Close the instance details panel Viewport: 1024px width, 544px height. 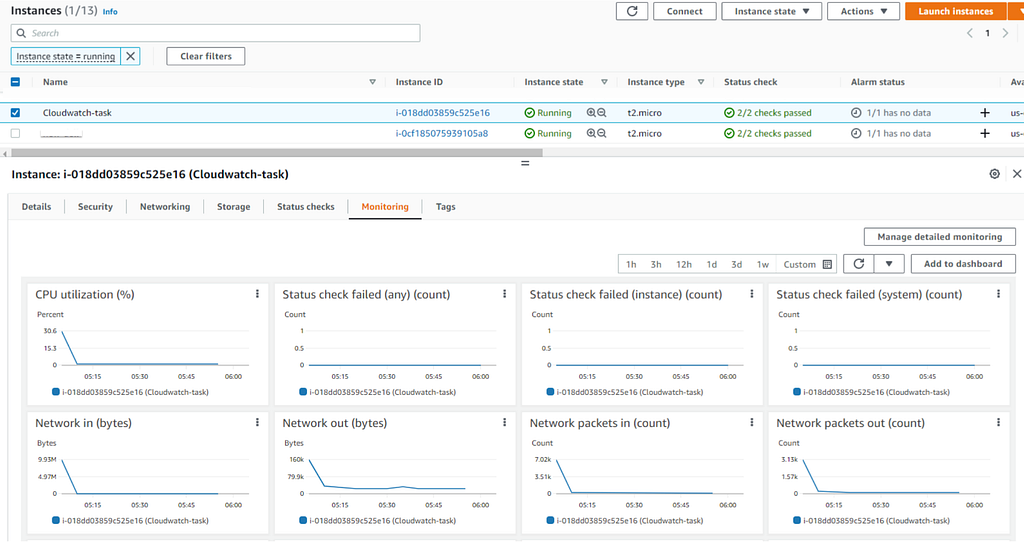tap(1017, 174)
